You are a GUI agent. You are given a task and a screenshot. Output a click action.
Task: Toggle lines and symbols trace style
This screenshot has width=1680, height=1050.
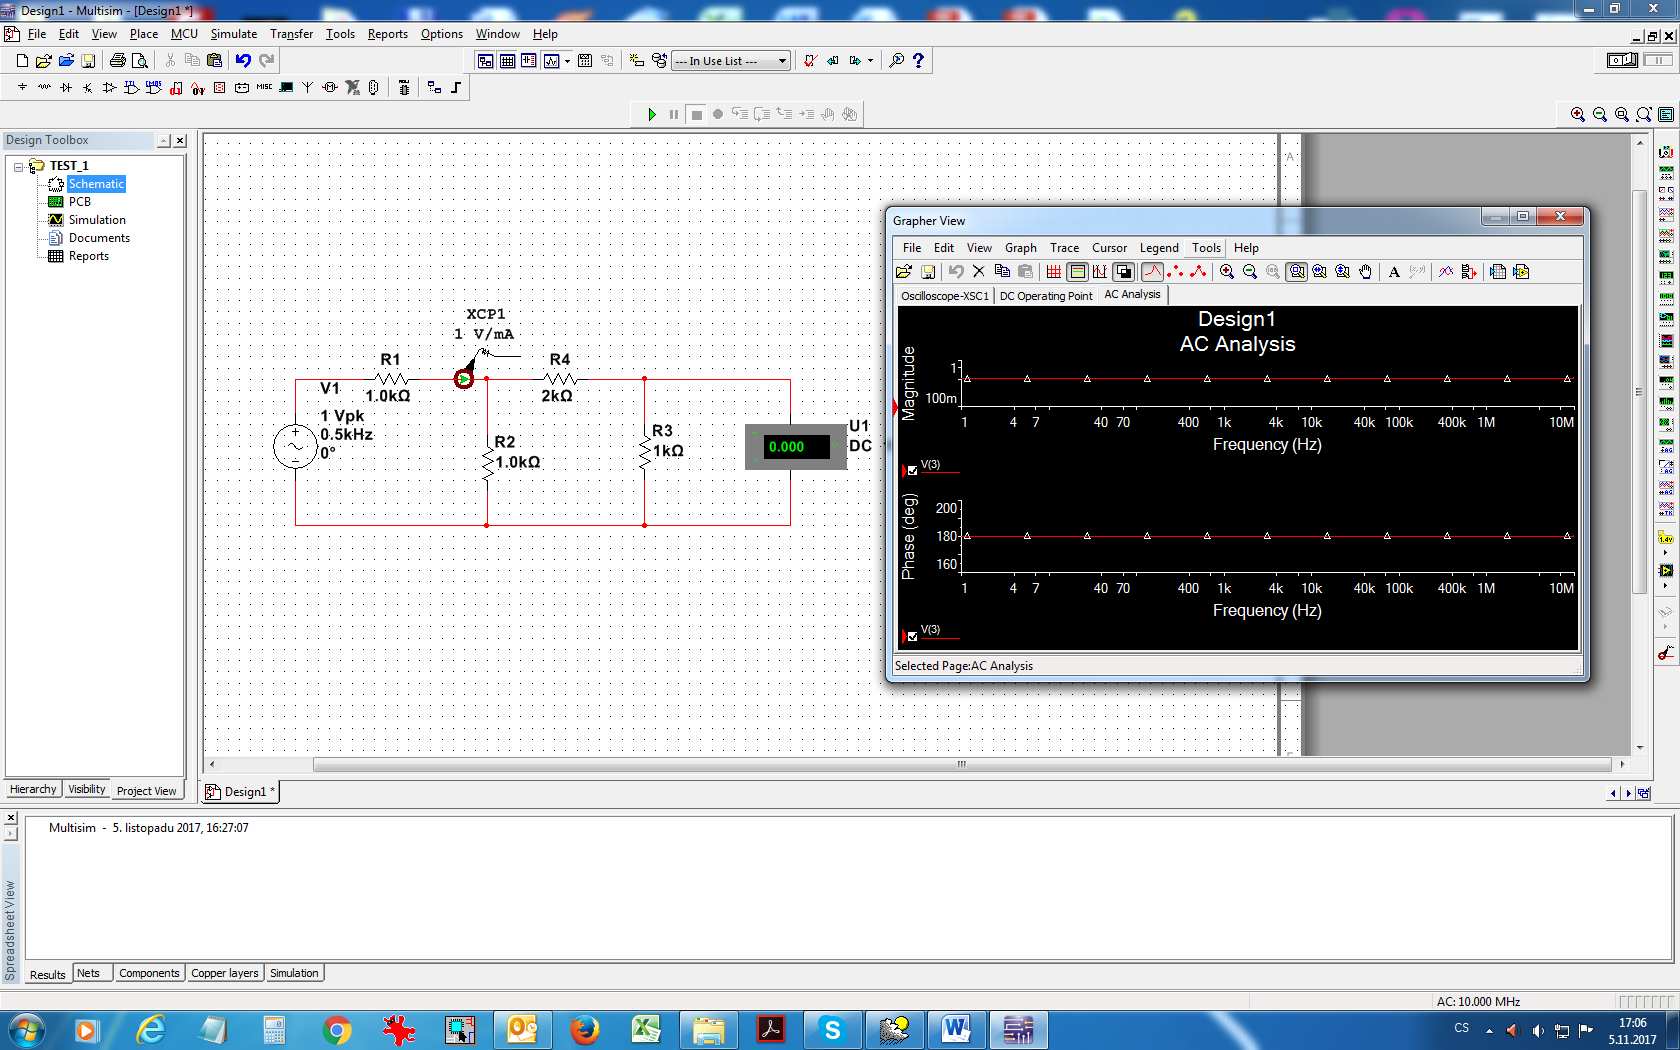(x=1198, y=272)
